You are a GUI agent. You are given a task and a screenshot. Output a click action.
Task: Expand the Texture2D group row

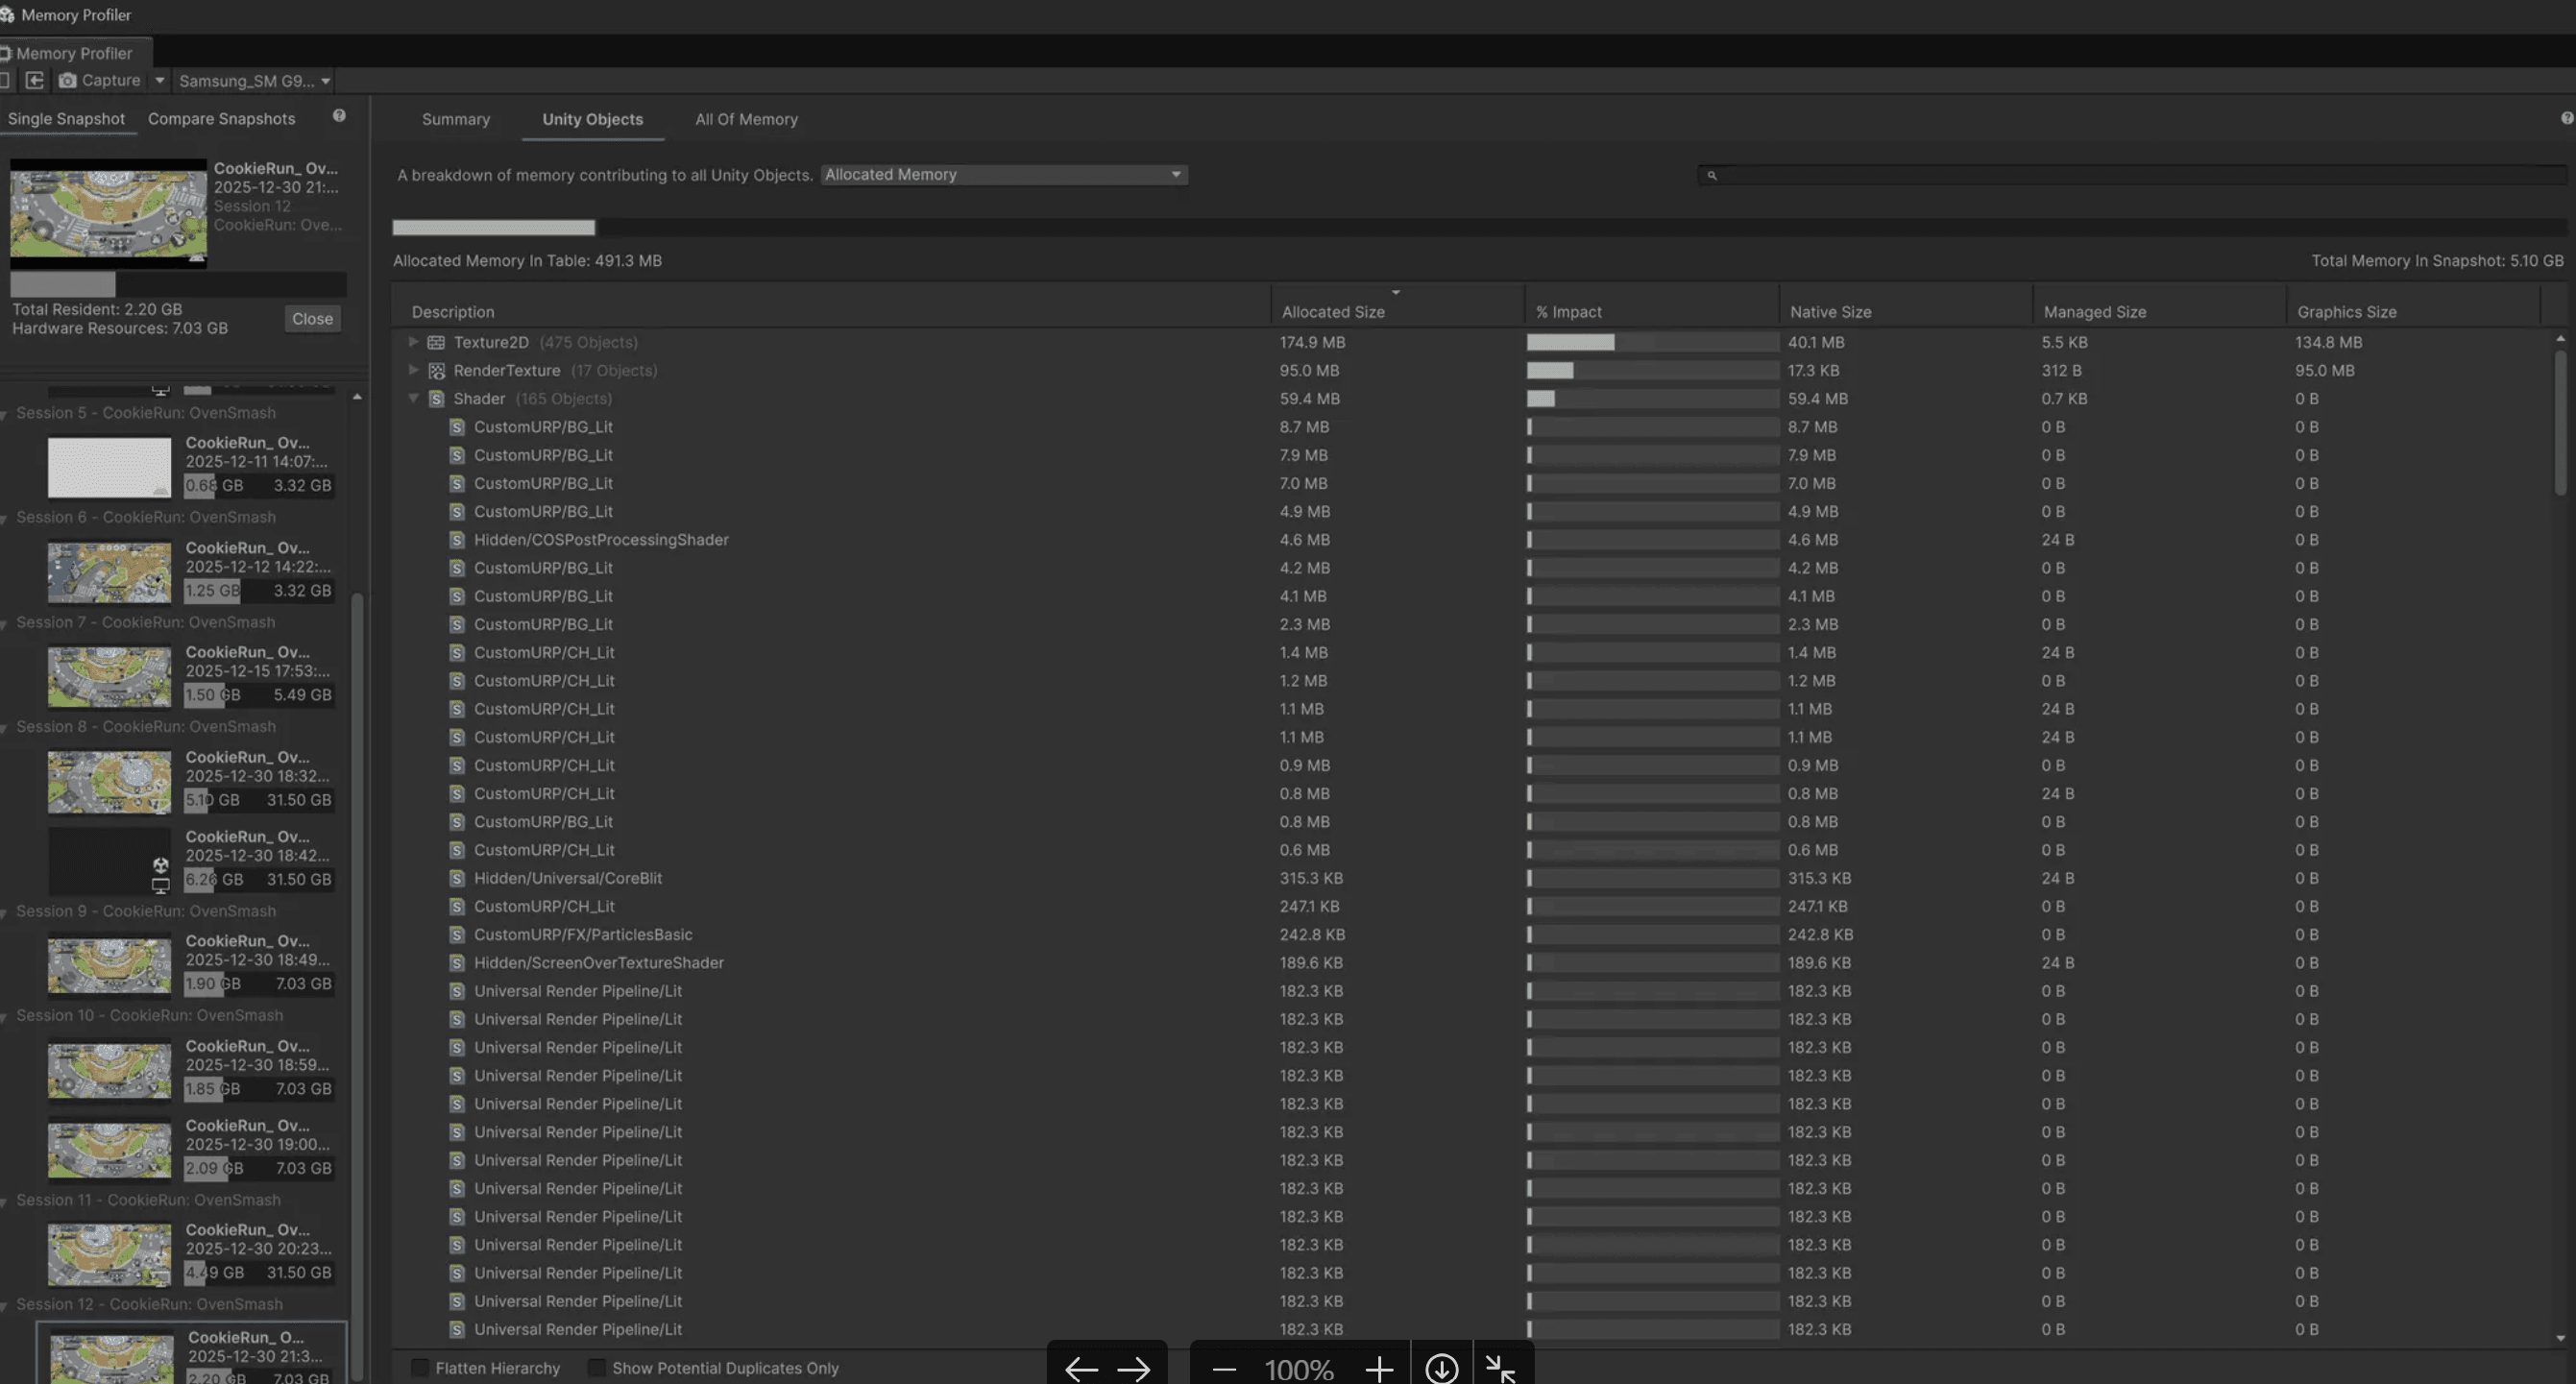[x=413, y=342]
